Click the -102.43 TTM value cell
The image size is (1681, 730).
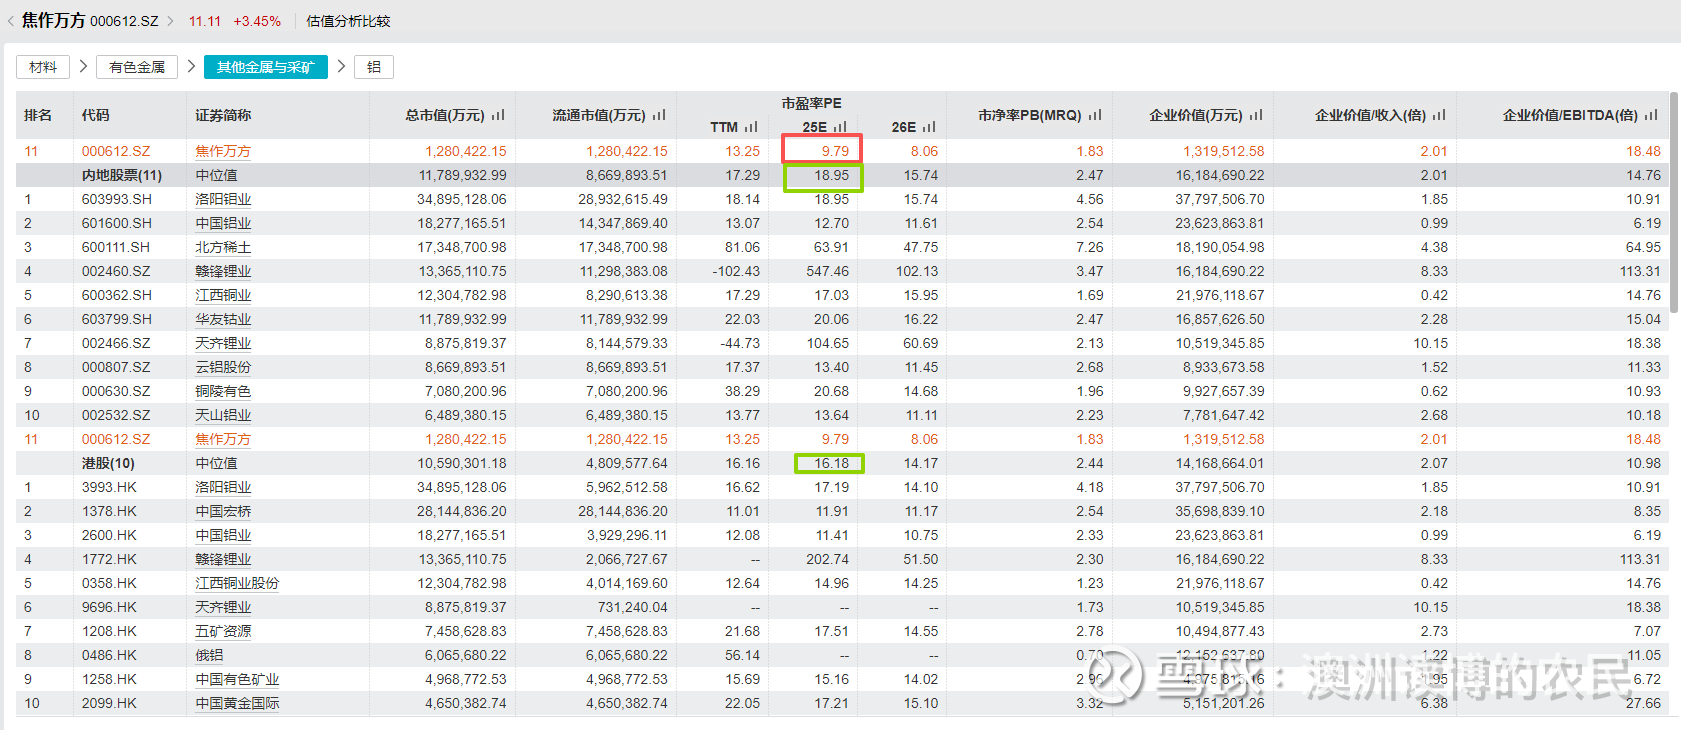point(736,271)
